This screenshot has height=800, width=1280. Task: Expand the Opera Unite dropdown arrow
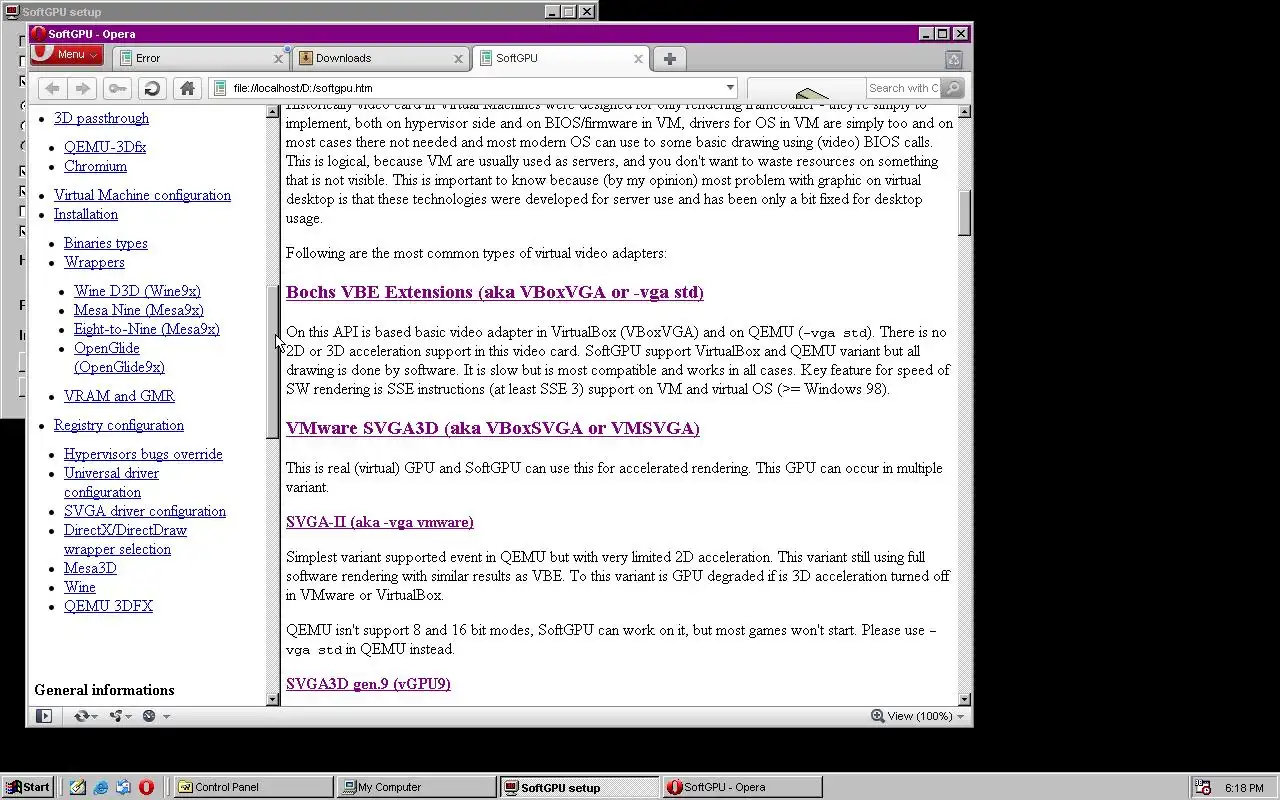(130, 717)
